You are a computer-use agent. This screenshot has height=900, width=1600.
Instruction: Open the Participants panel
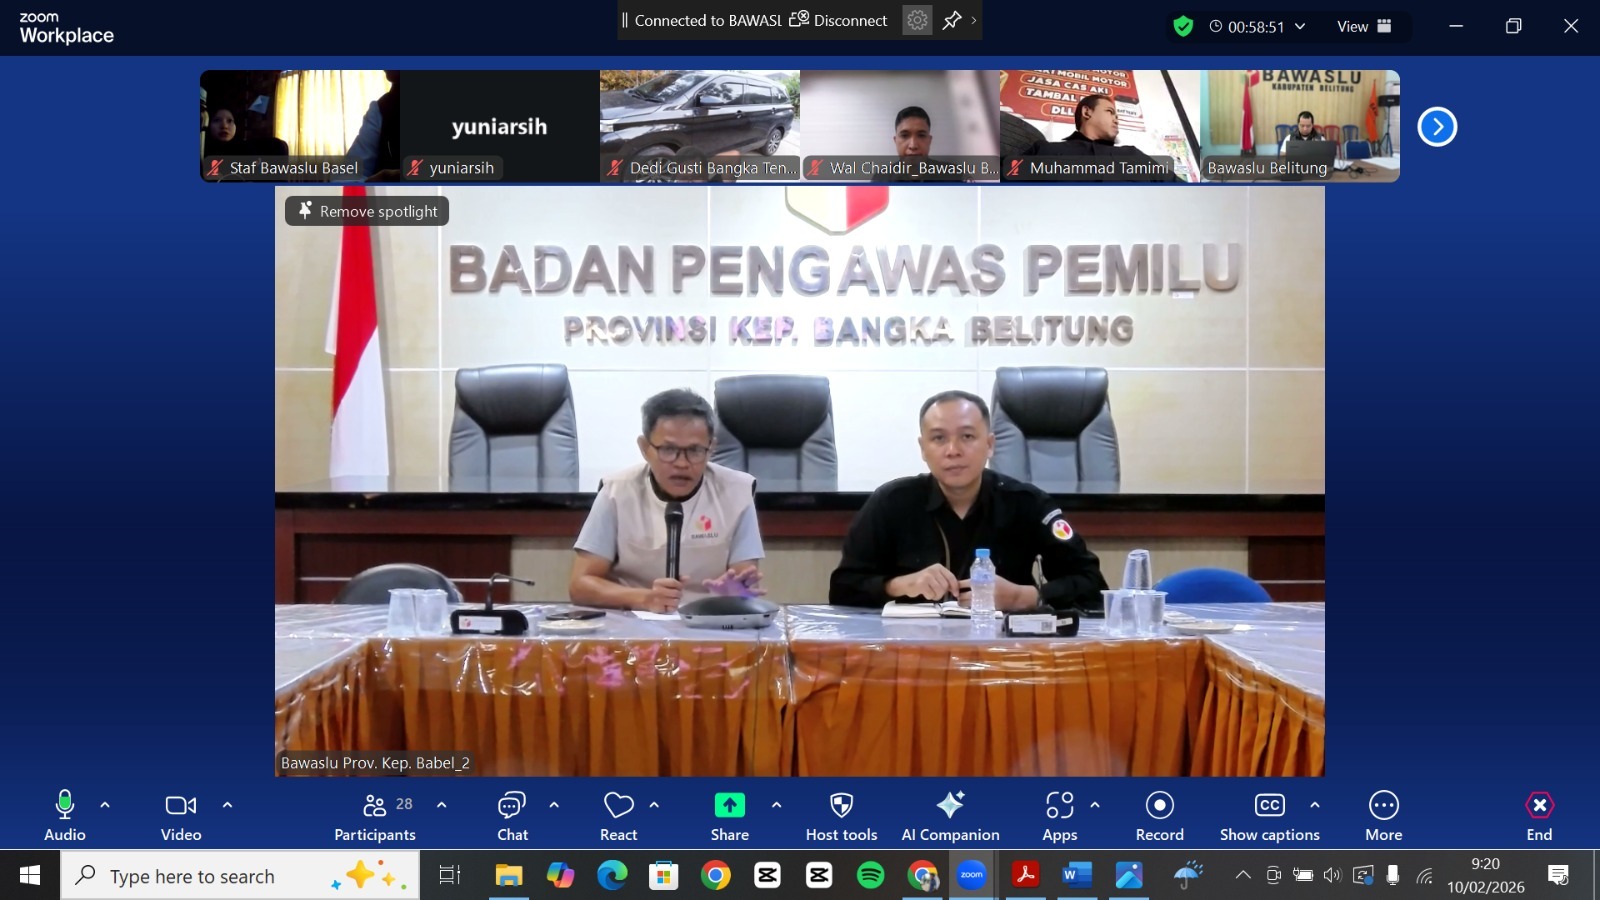(376, 816)
